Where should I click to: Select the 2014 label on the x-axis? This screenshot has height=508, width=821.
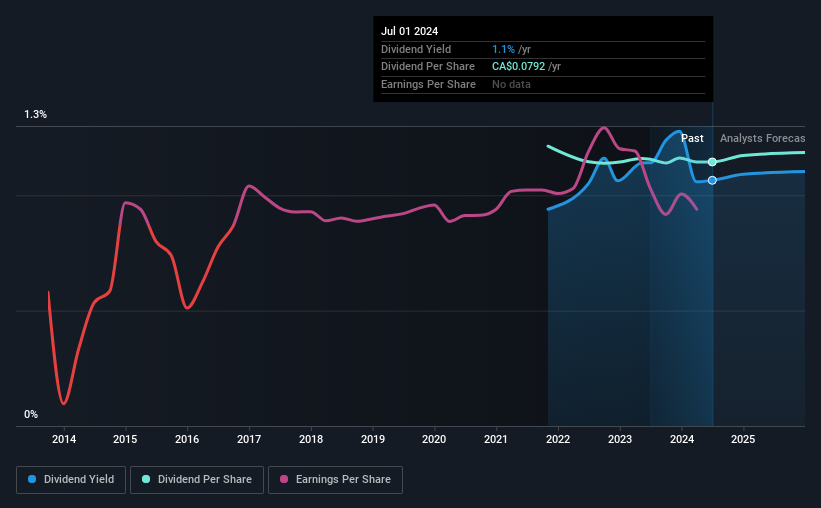click(x=64, y=439)
